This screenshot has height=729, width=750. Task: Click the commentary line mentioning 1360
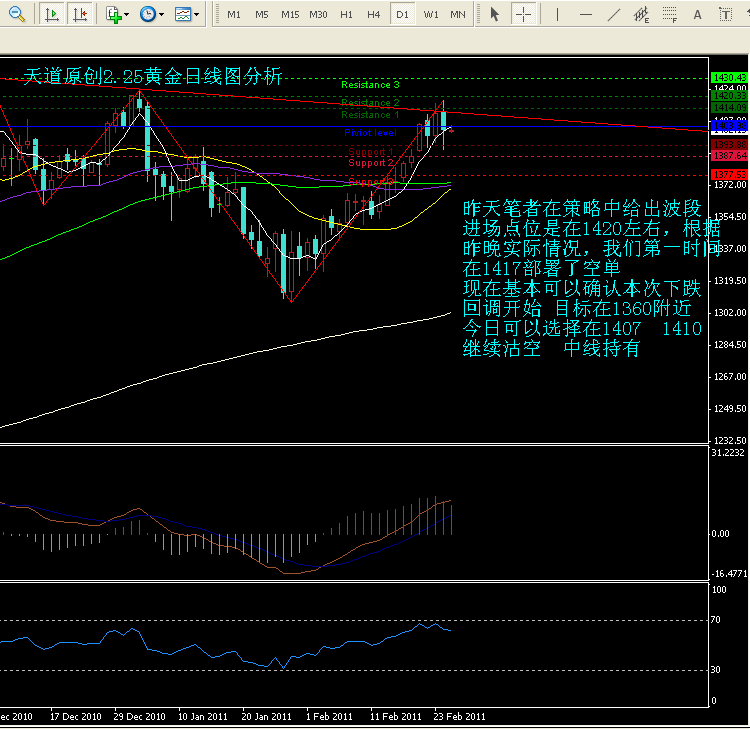click(577, 308)
